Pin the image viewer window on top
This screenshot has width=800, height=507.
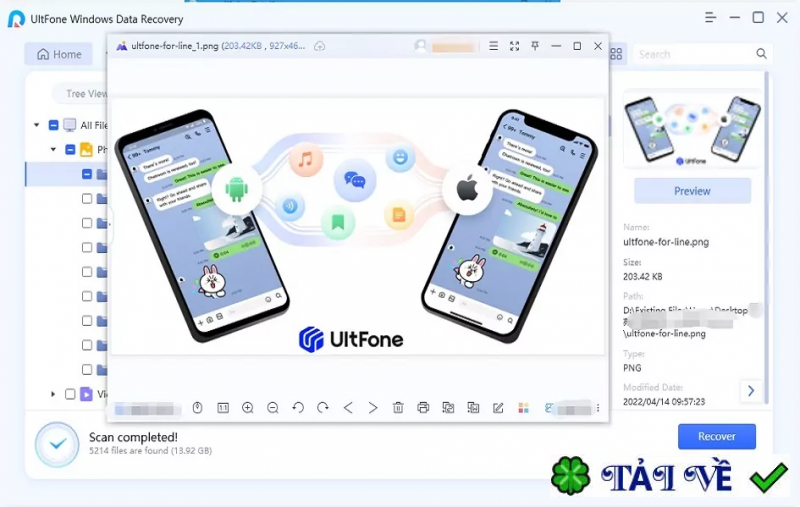[535, 46]
